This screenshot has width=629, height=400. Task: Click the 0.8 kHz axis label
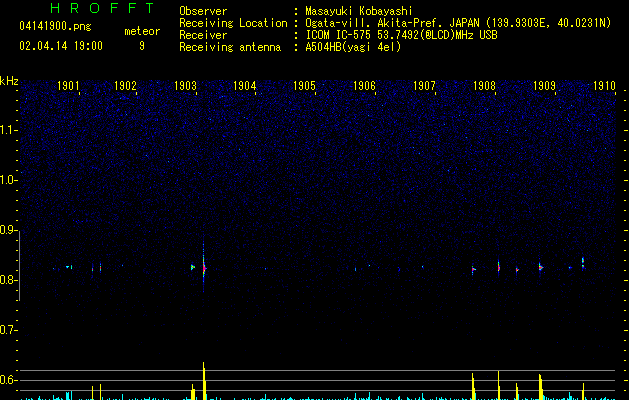coord(8,280)
